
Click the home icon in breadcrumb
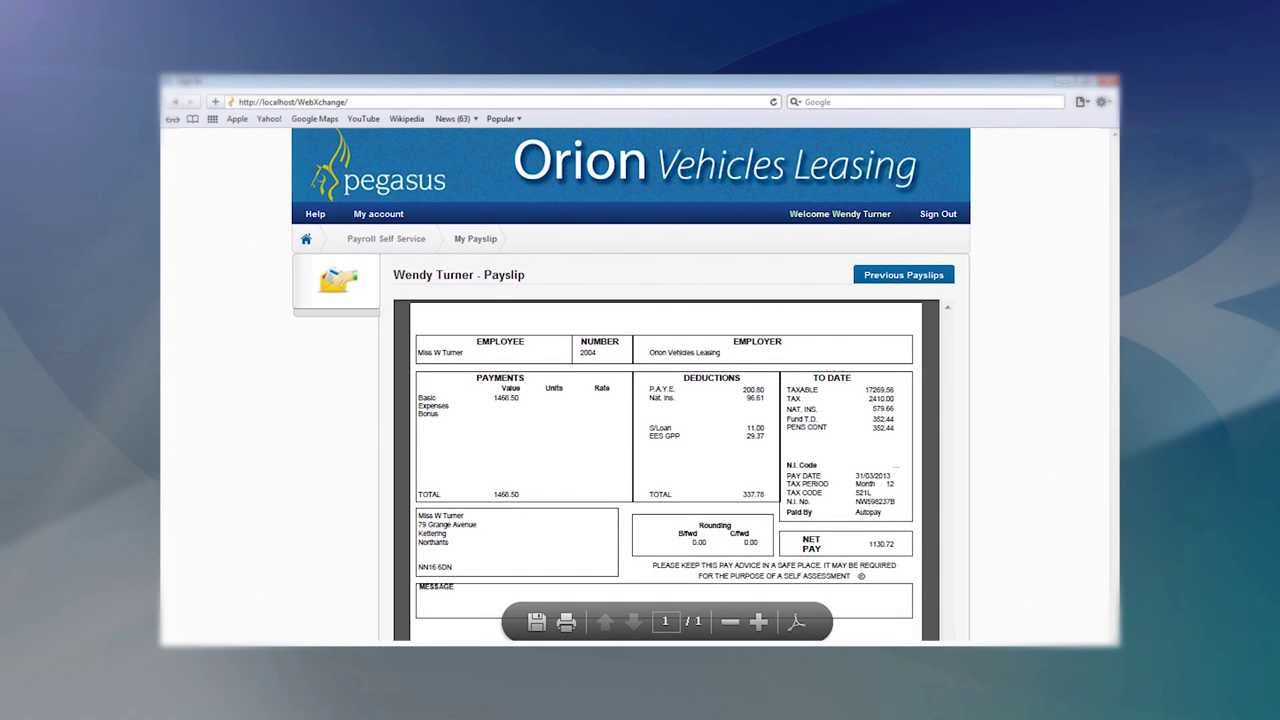pyautogui.click(x=306, y=239)
